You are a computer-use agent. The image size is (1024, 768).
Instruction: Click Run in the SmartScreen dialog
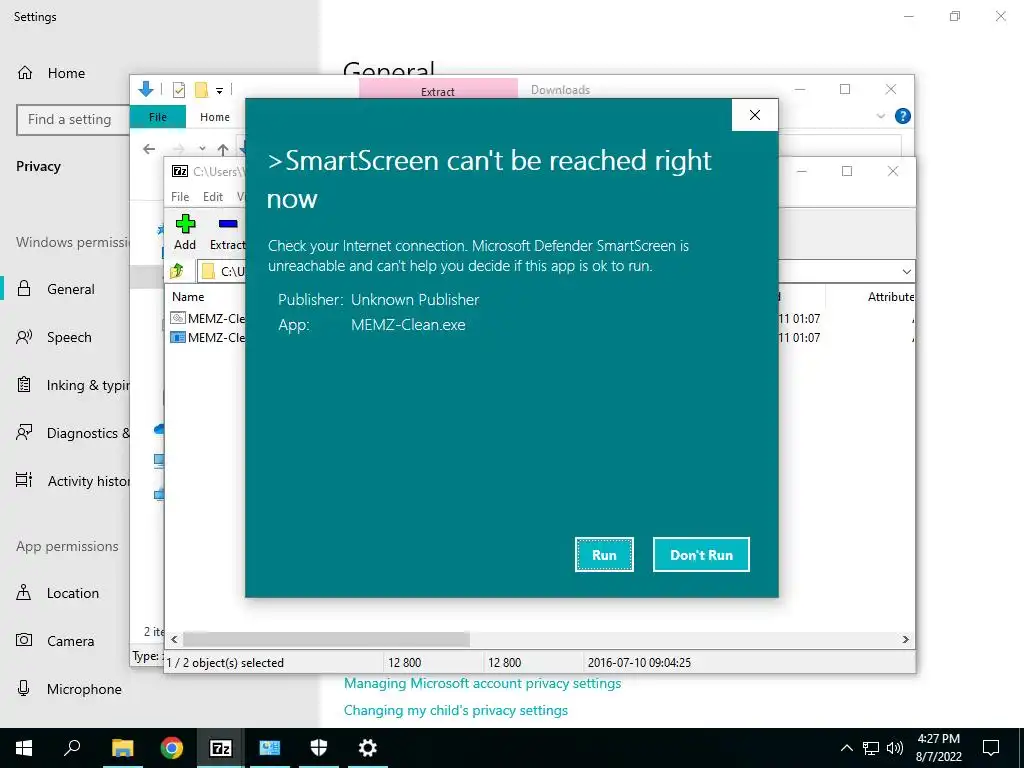[604, 554]
